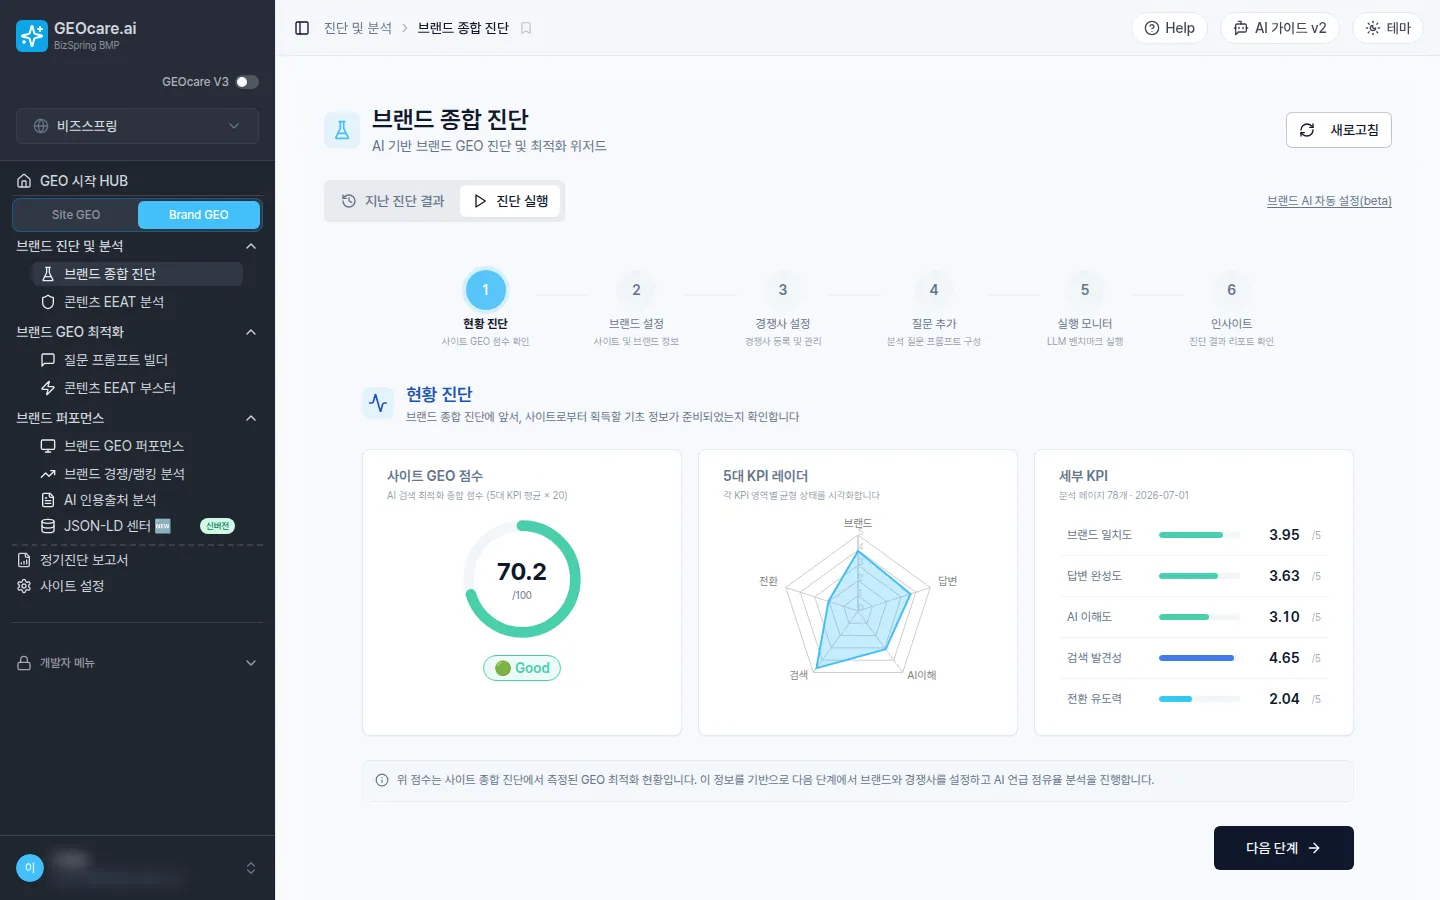The width and height of the screenshot is (1440, 900).
Task: Toggle the GEOcare V3 switch
Action: (247, 82)
